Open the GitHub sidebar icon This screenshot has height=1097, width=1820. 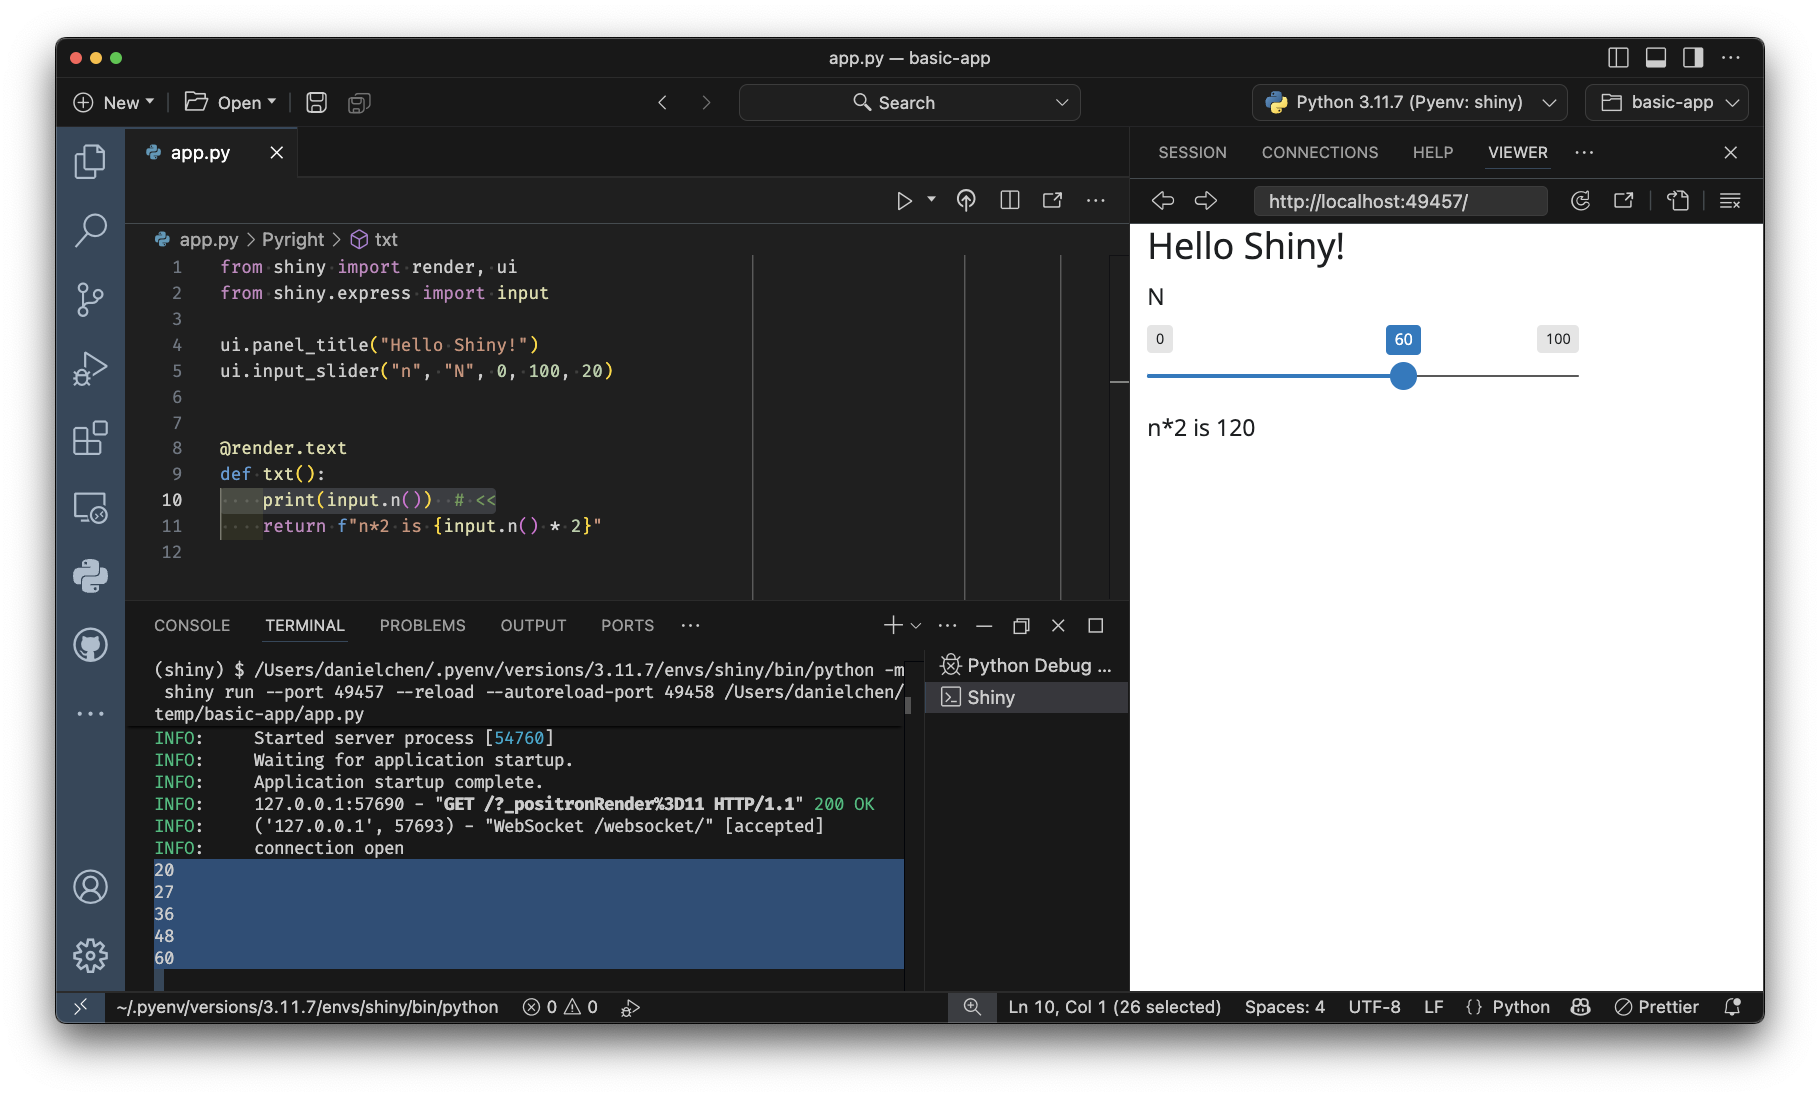click(90, 645)
